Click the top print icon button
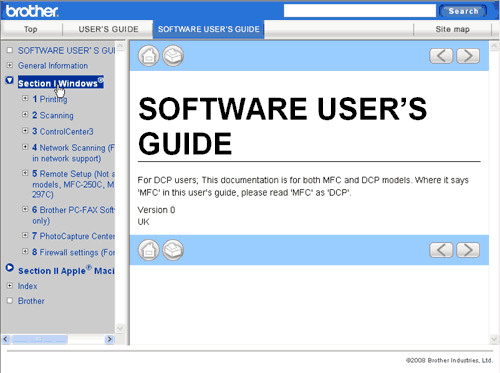Viewport: 500px width, 373px height. (173, 56)
